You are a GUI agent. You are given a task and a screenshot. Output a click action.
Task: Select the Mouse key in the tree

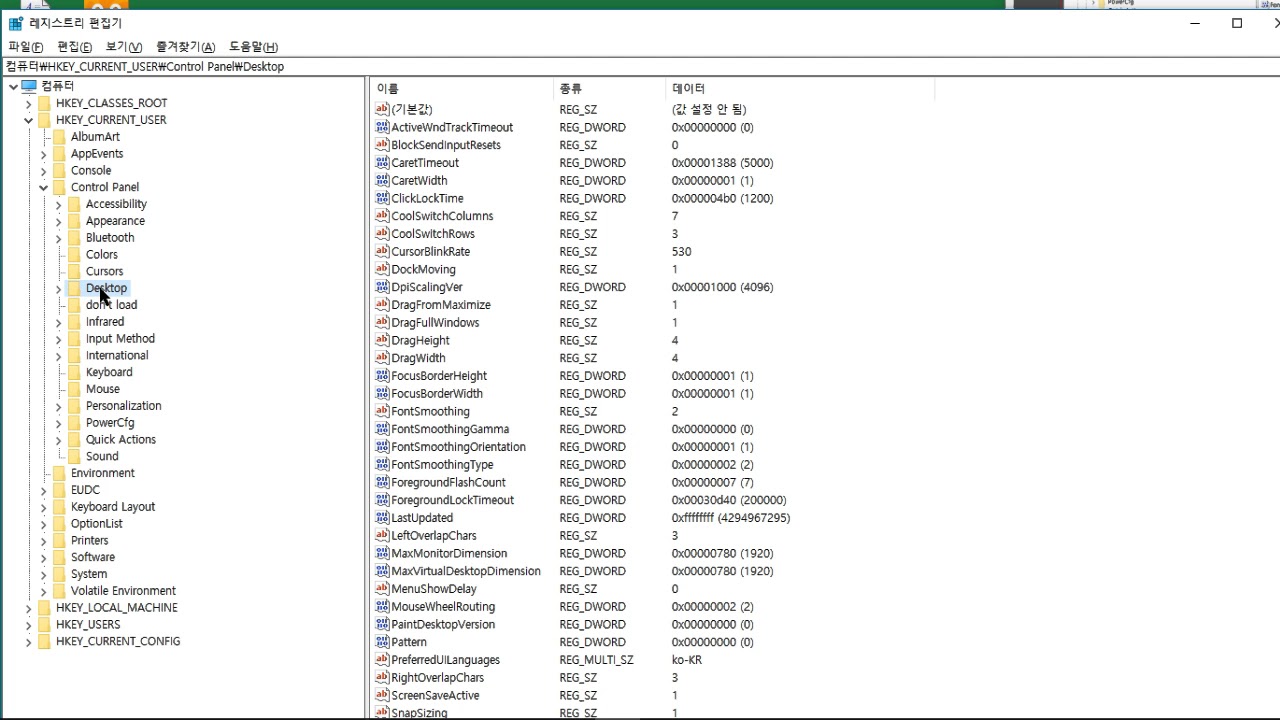[x=102, y=389]
